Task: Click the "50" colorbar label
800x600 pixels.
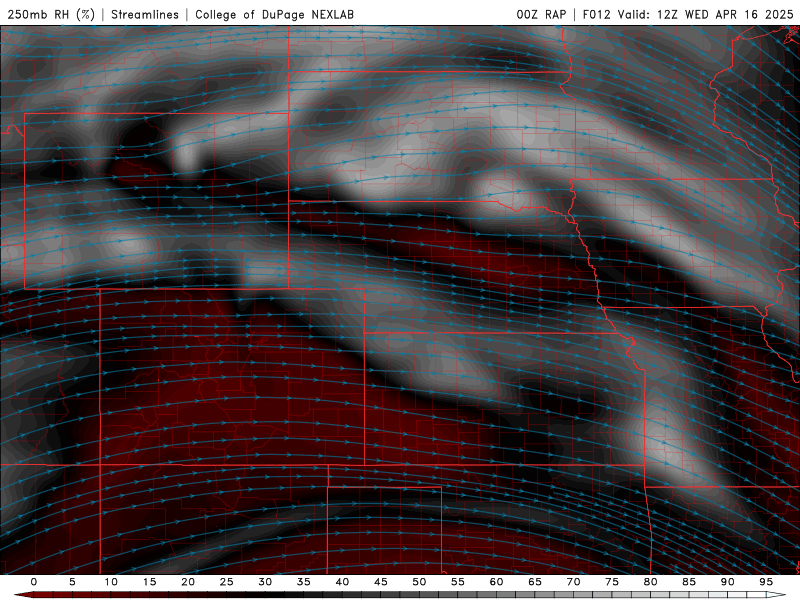Action: [419, 582]
